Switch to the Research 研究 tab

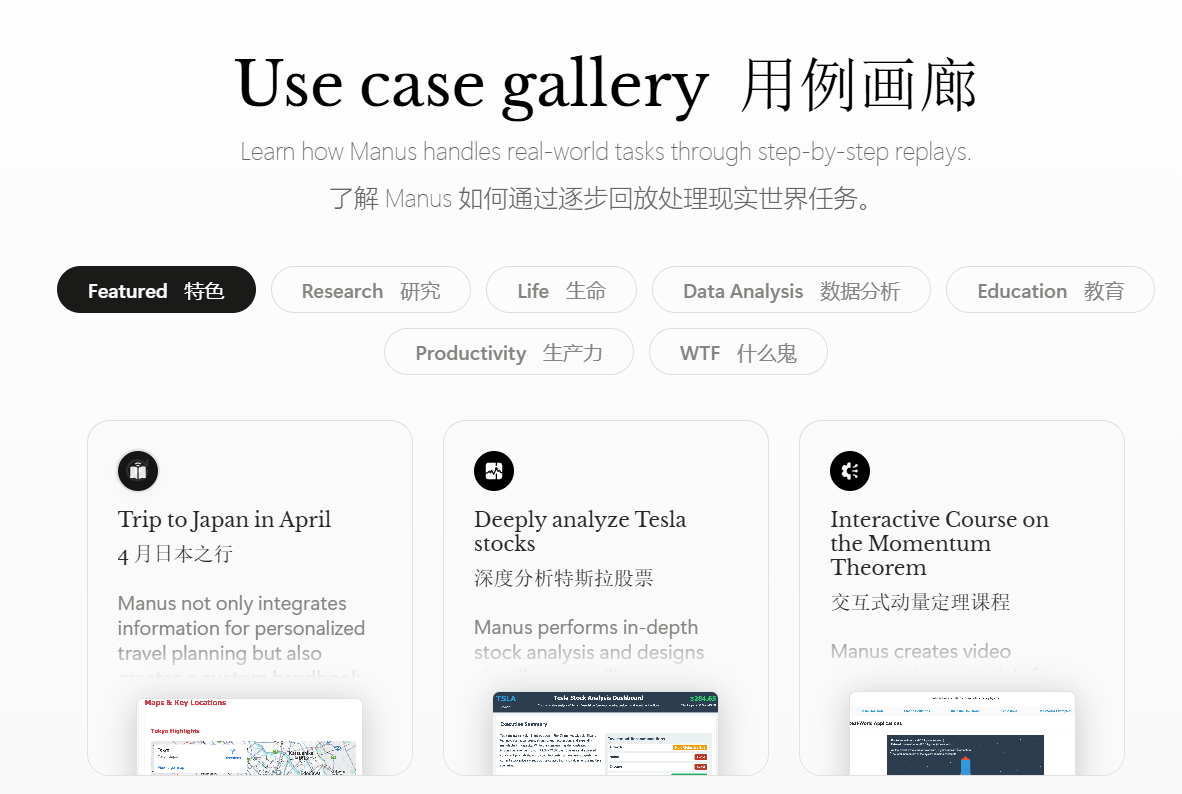pos(371,290)
